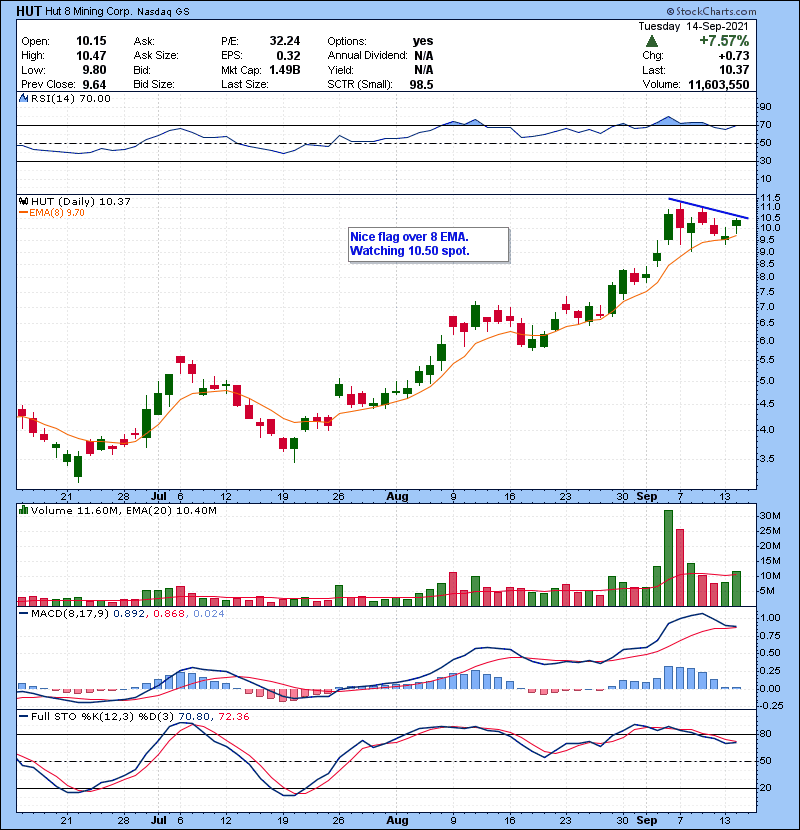Click the Annual Dividend label
The width and height of the screenshot is (800, 830).
click(367, 56)
